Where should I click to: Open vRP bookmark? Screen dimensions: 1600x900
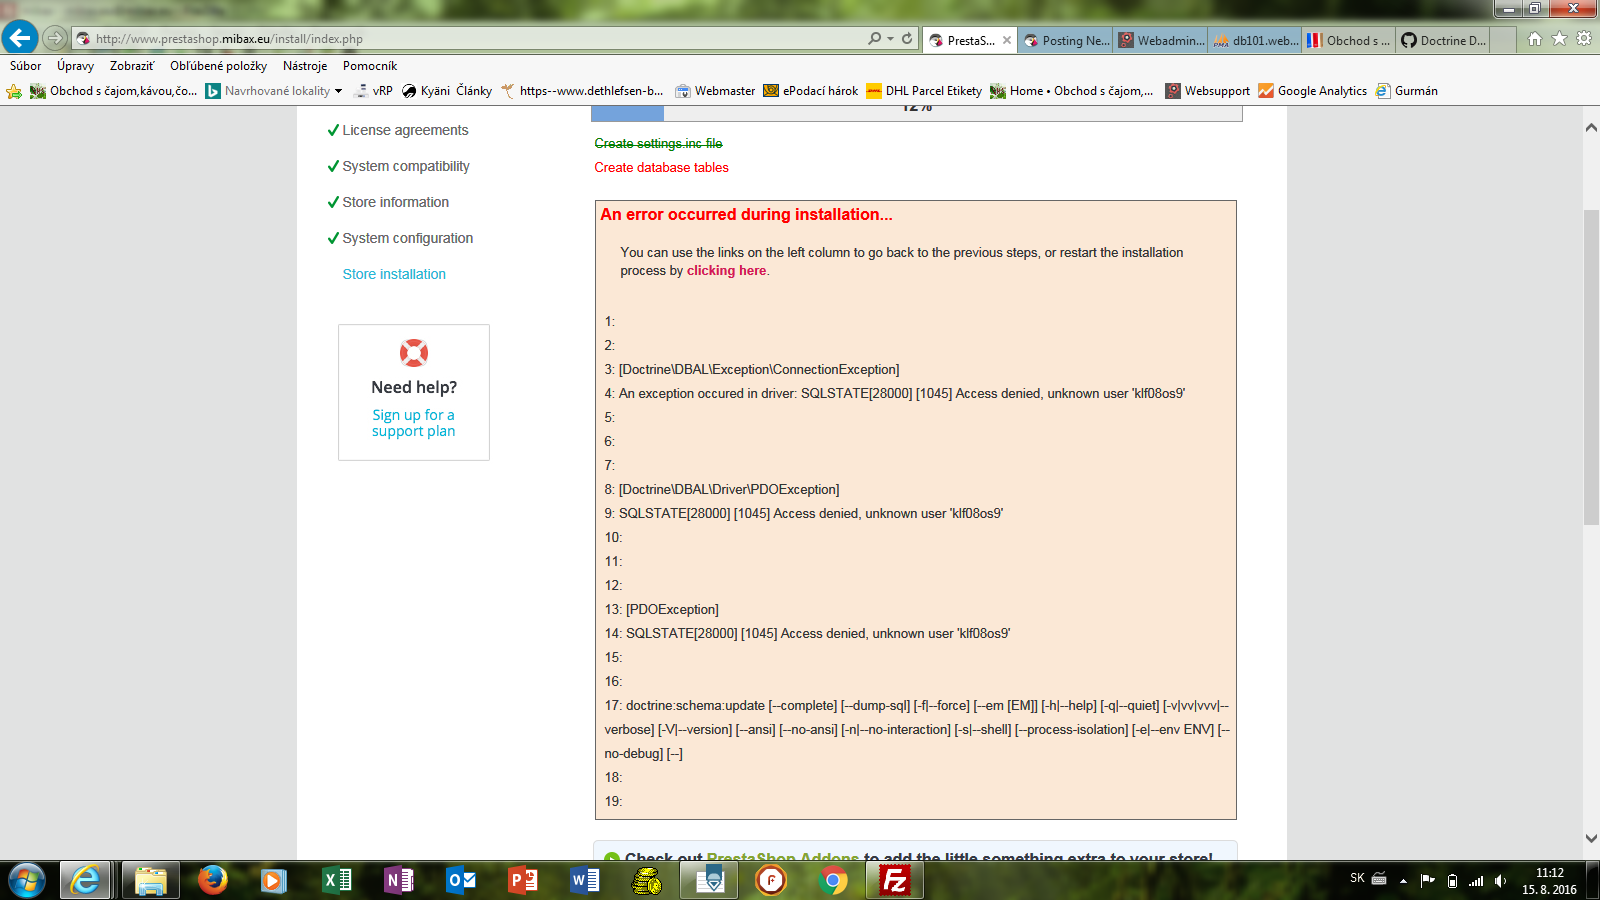(373, 91)
